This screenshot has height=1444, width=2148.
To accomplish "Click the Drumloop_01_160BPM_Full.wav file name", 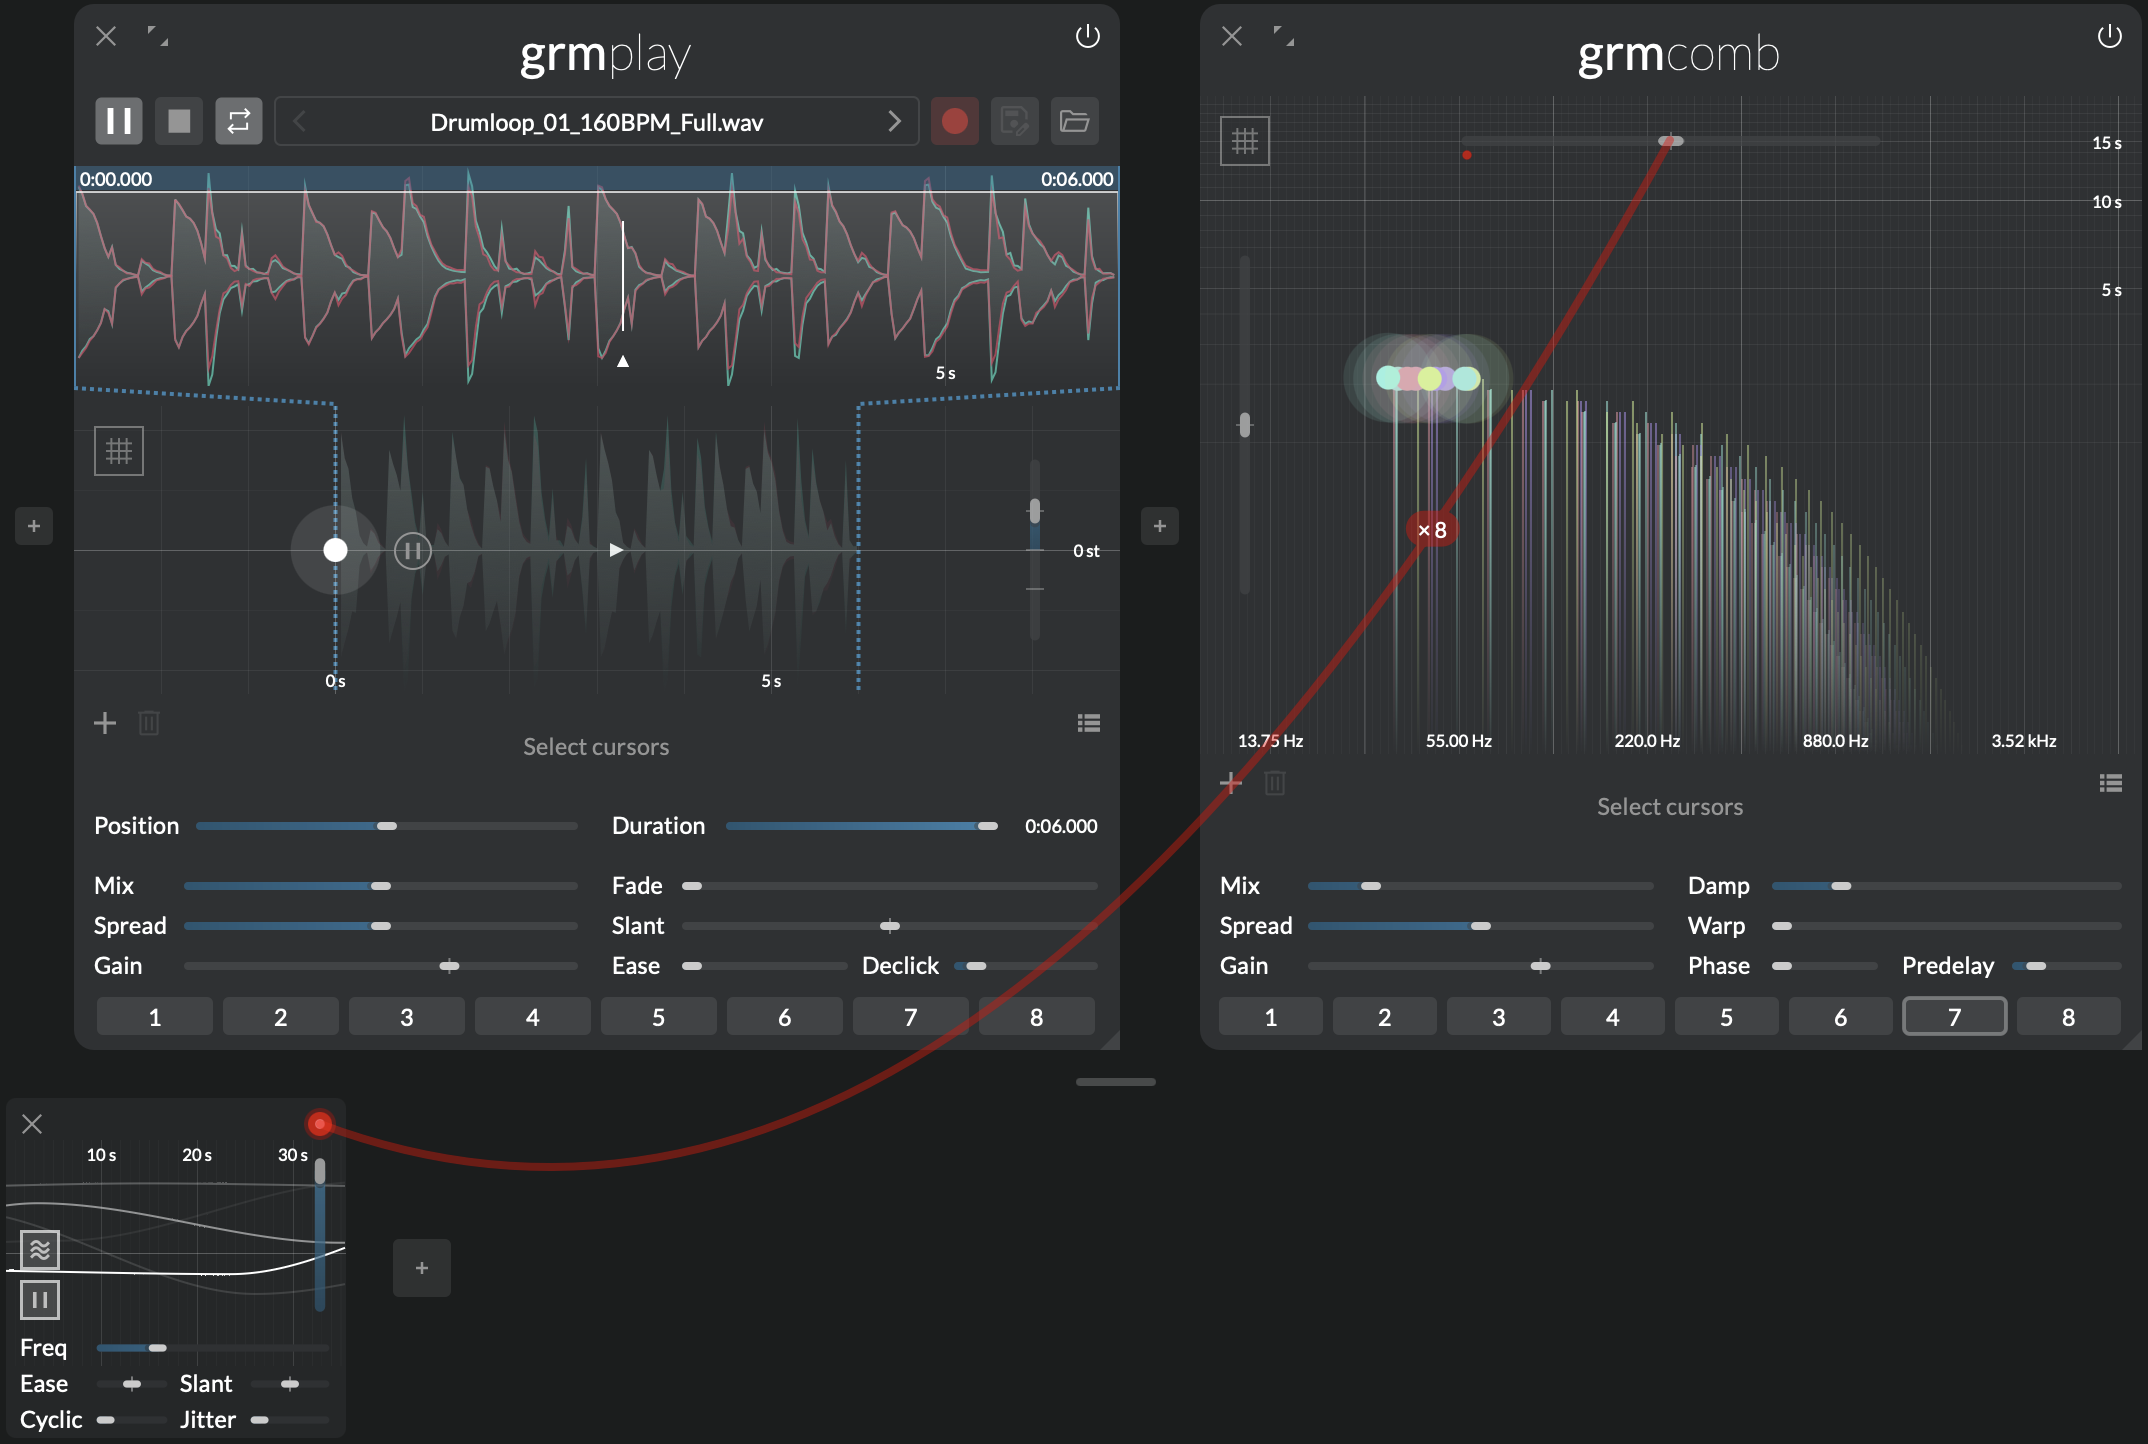I will click(596, 122).
